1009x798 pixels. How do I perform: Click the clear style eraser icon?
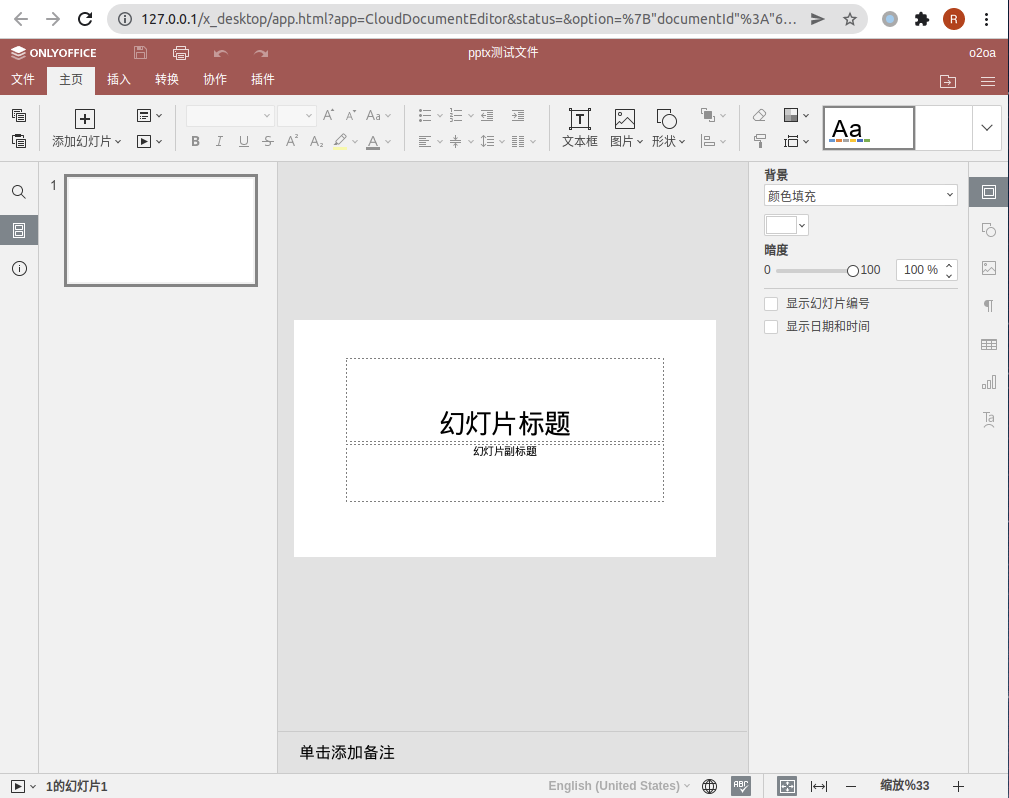click(759, 116)
